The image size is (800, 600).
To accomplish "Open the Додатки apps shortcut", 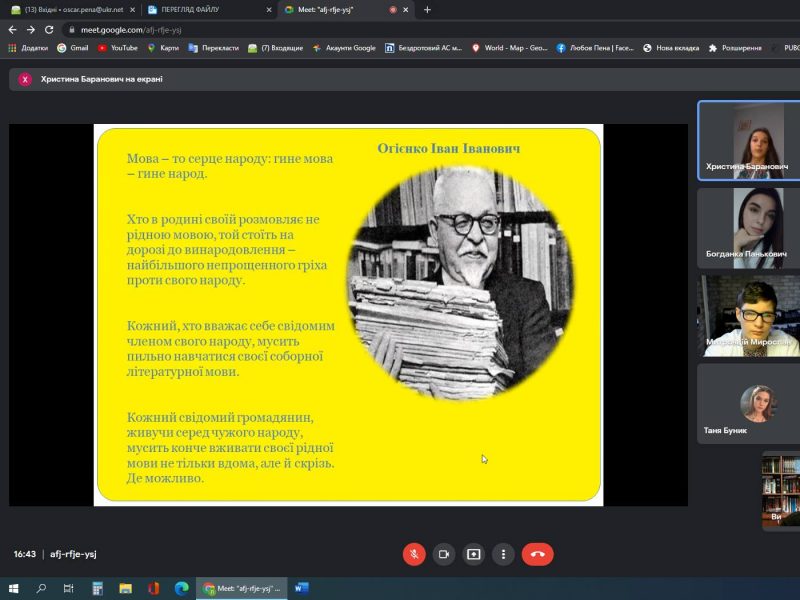I will 27,47.
